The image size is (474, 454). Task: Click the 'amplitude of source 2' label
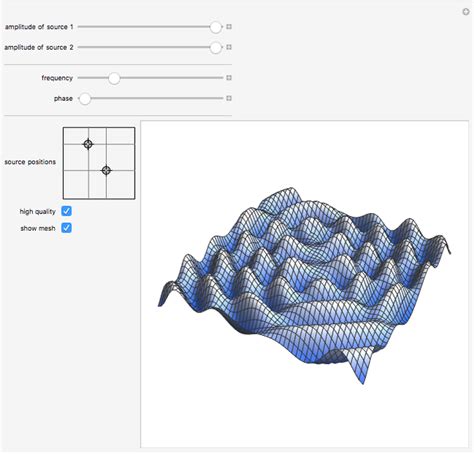pos(39,48)
